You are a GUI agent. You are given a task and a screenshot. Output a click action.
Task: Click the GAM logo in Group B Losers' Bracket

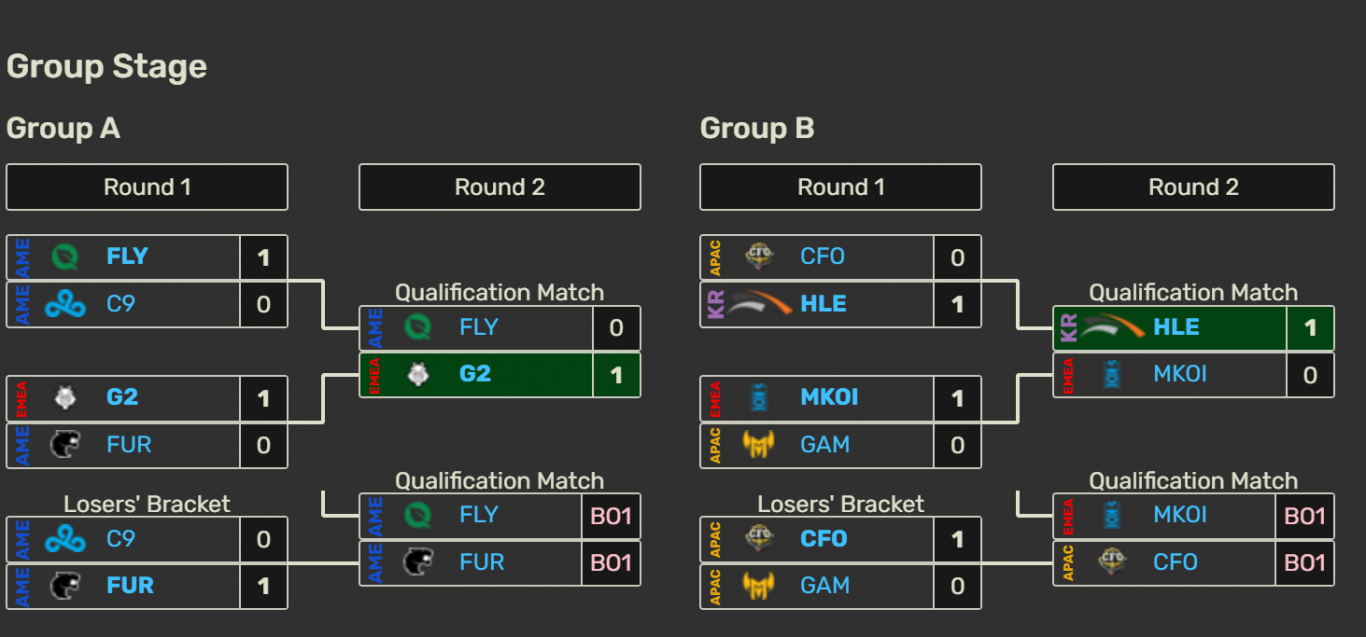click(x=759, y=586)
